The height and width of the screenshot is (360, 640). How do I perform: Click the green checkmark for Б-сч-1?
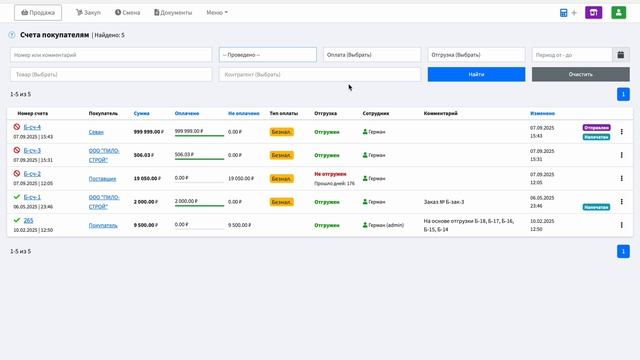(x=17, y=197)
